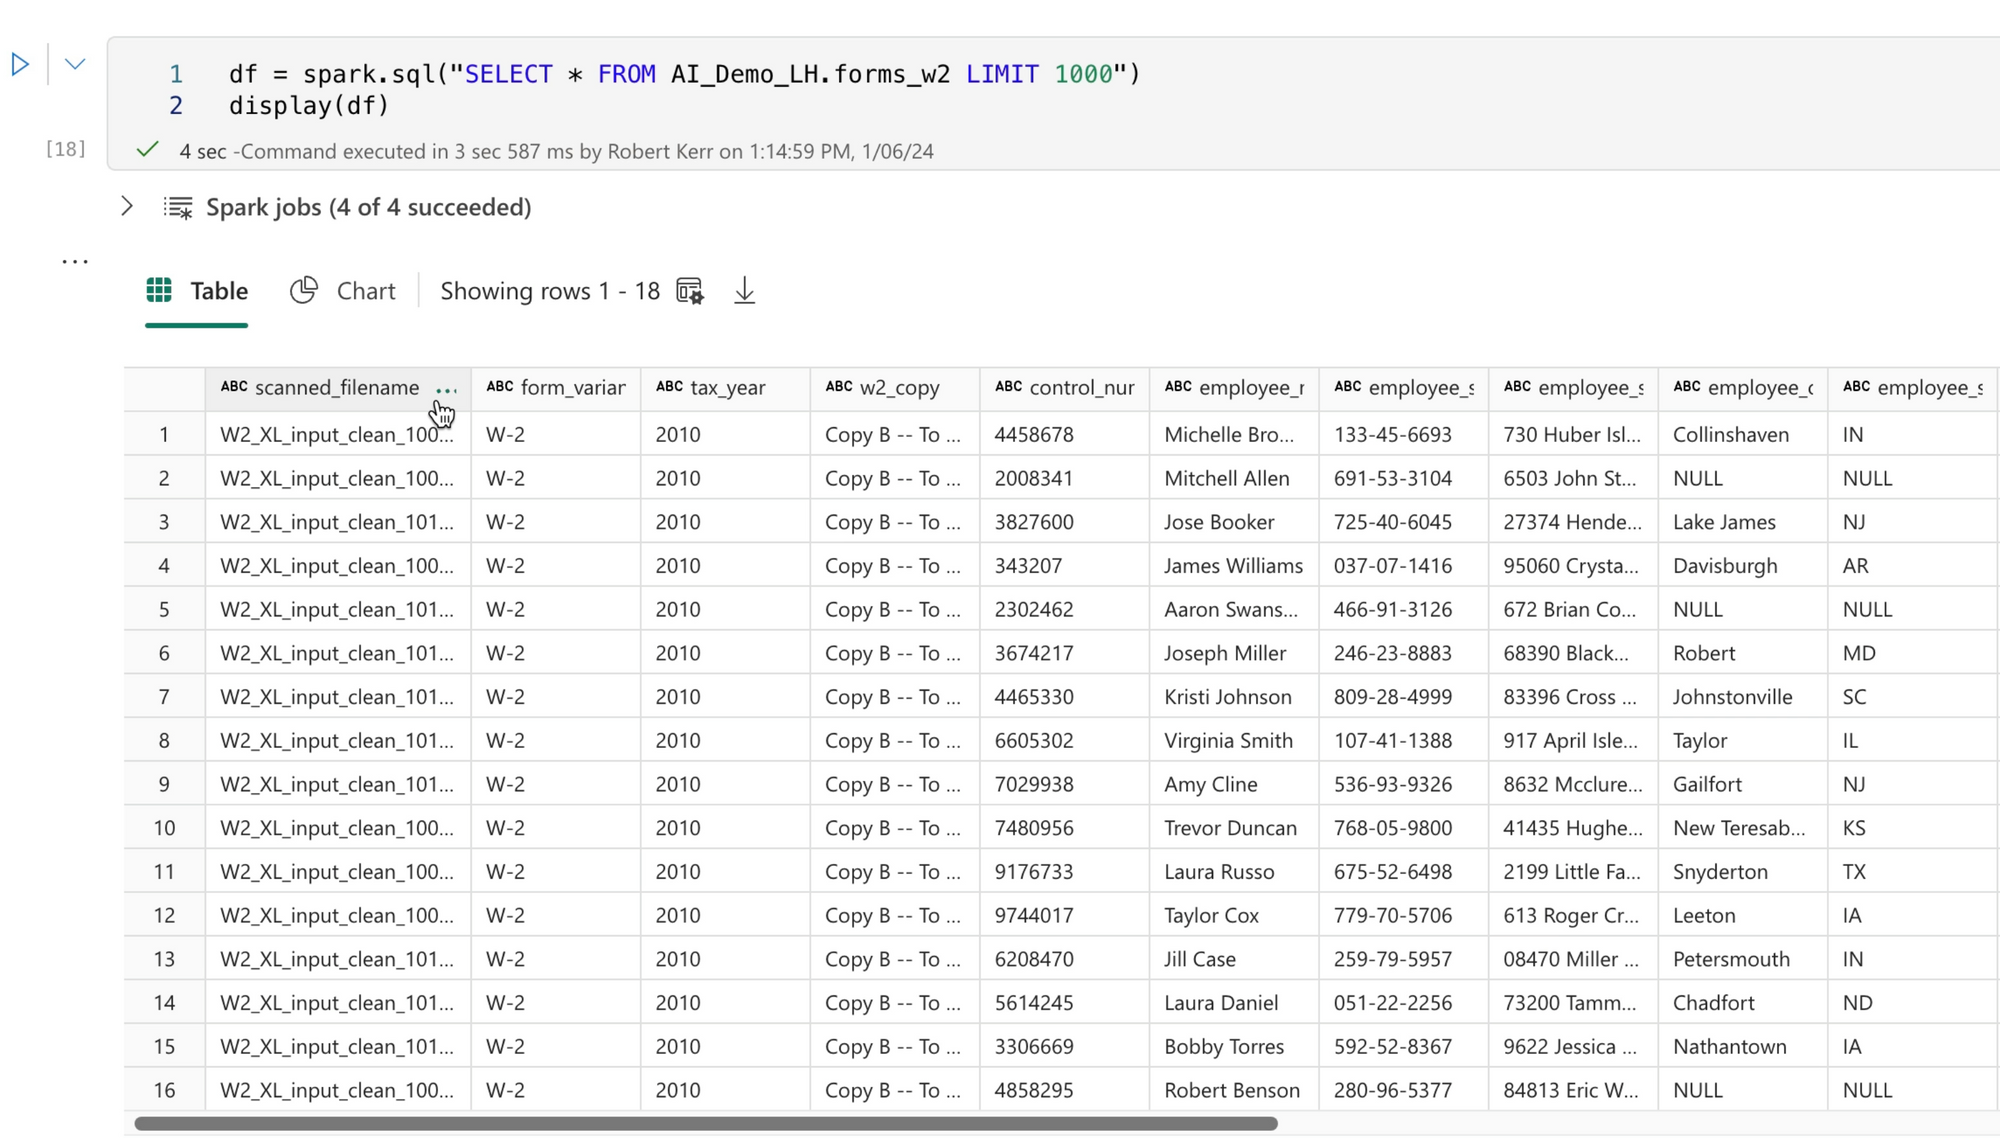Viewport: 2000px width, 1138px height.
Task: Expand the Spark jobs section
Action: click(127, 207)
